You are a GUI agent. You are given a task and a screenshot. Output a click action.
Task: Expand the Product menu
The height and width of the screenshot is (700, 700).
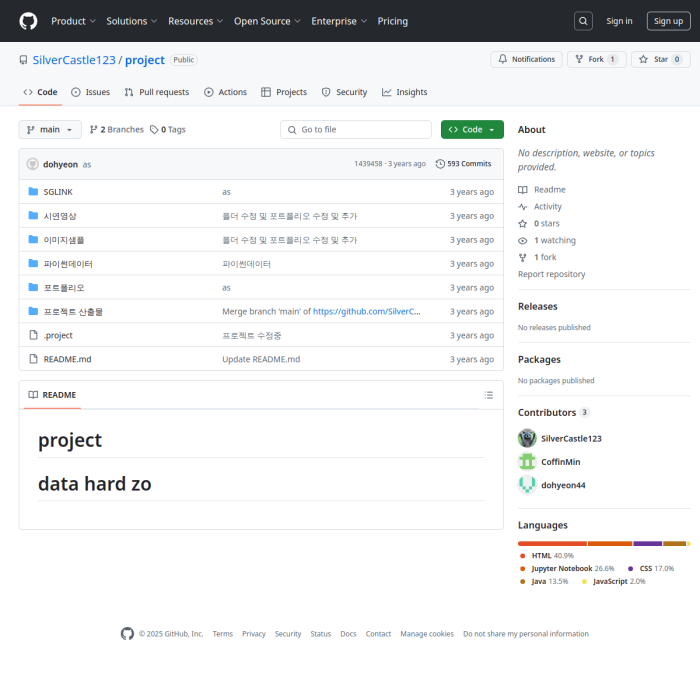click(73, 21)
